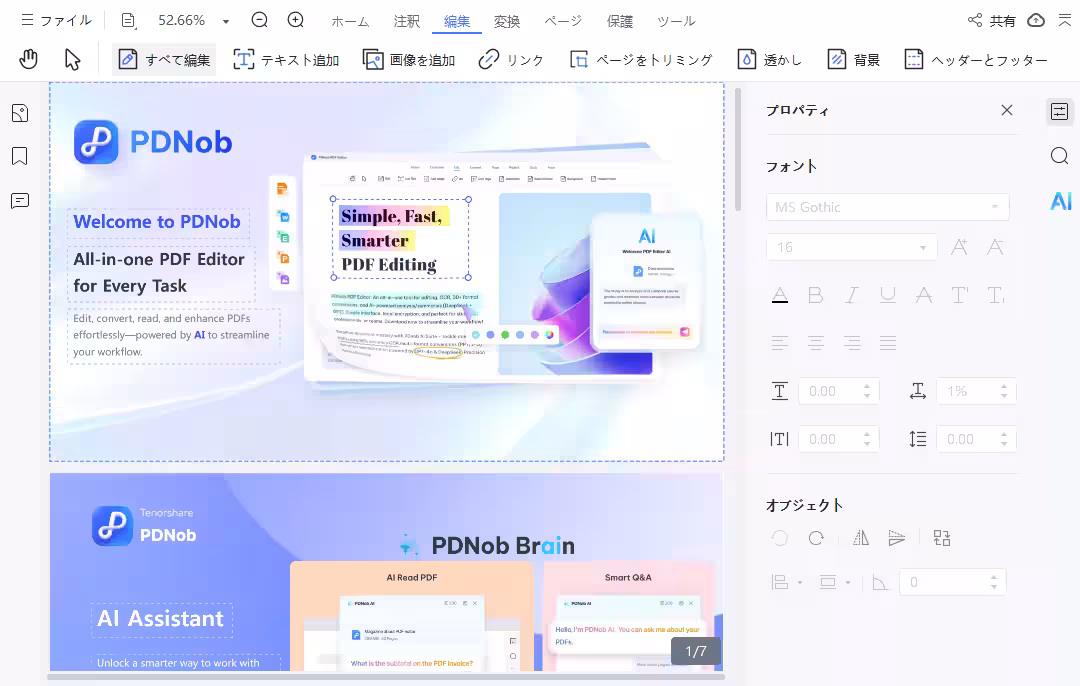Viewport: 1080px width, 686px height.
Task: Open the AI assistant panel
Action: tap(1060, 201)
